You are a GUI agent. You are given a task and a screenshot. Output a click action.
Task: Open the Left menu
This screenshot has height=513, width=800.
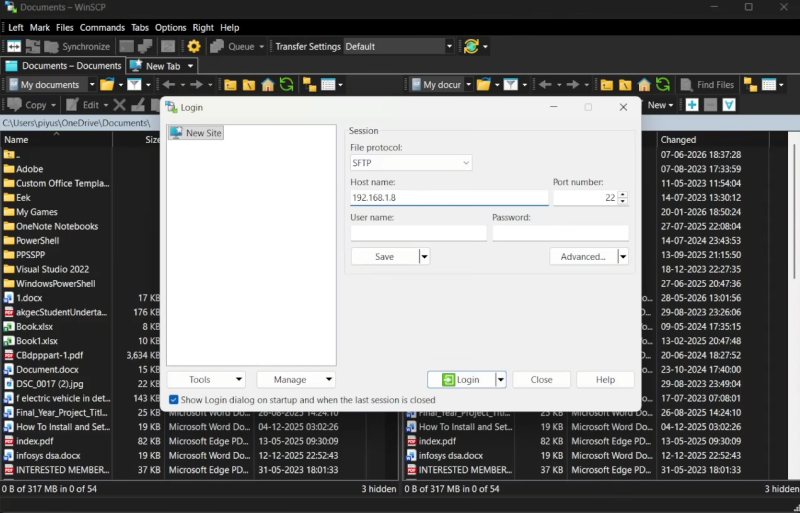(16, 28)
